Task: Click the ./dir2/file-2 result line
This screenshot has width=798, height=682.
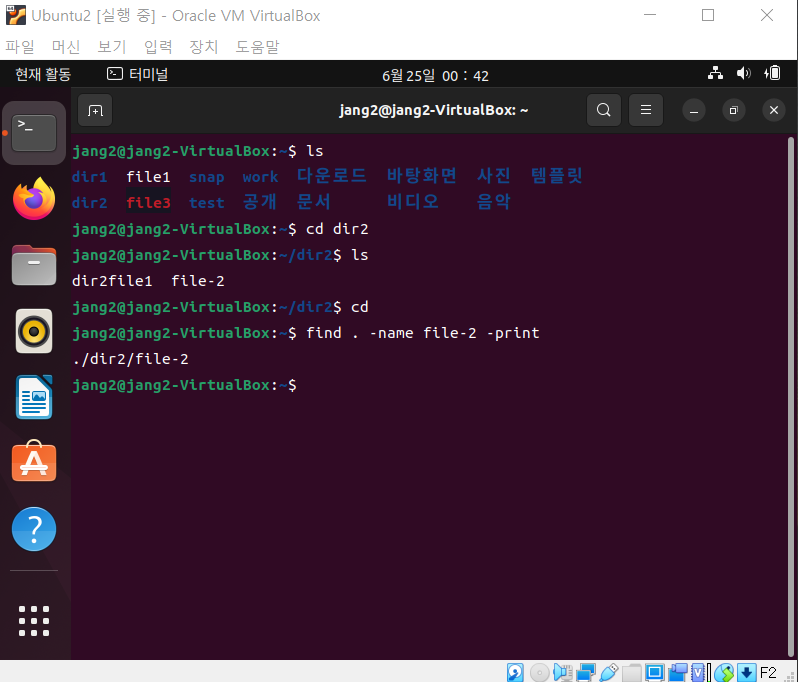Action: [130, 359]
